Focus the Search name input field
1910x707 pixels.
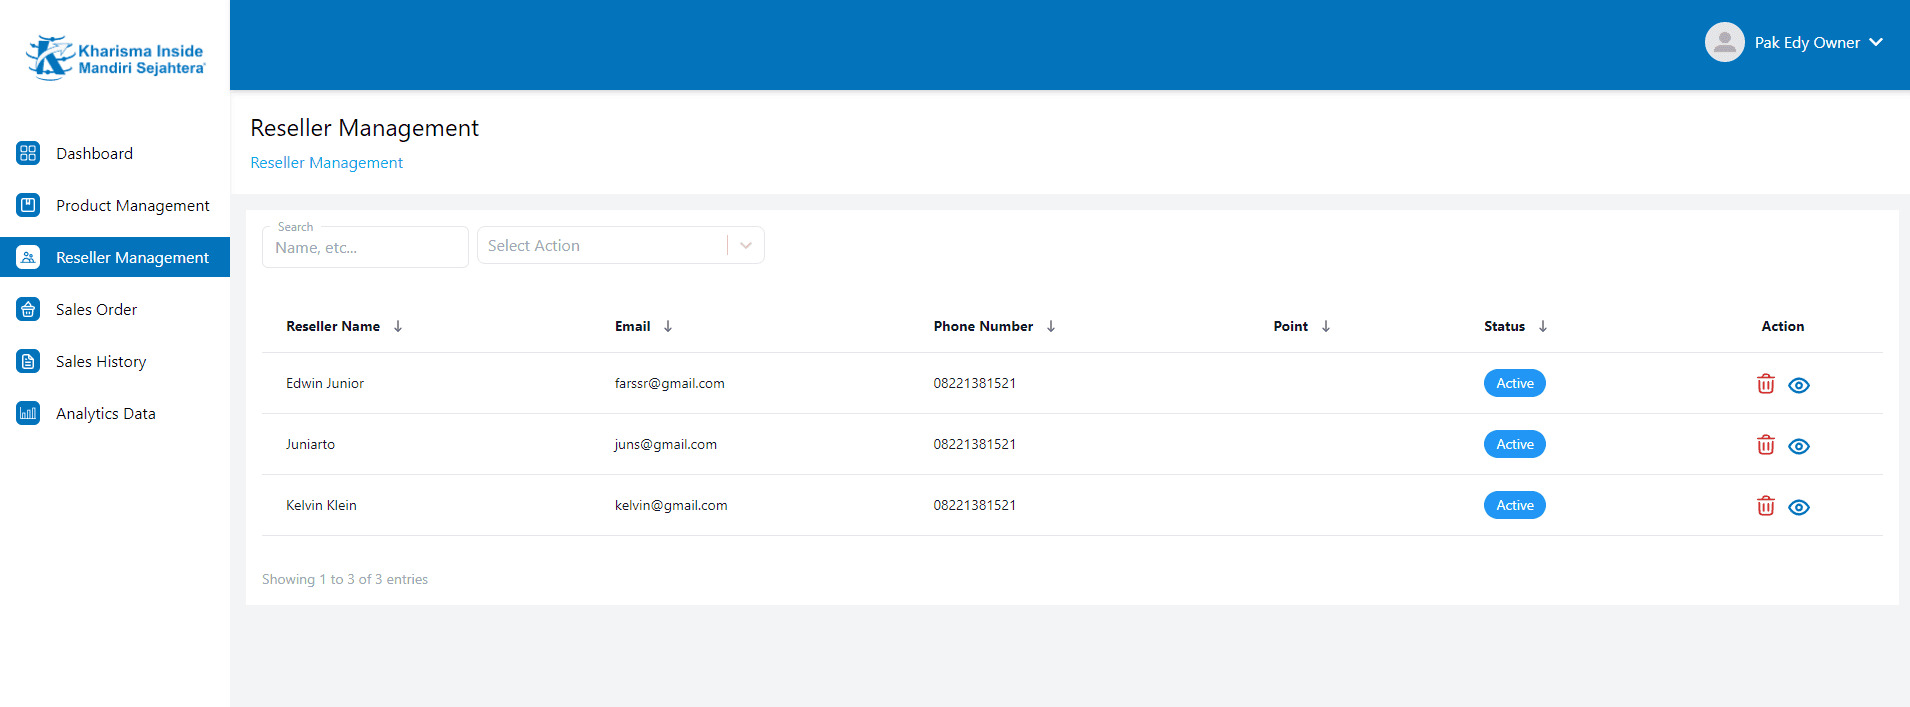pyautogui.click(x=365, y=247)
